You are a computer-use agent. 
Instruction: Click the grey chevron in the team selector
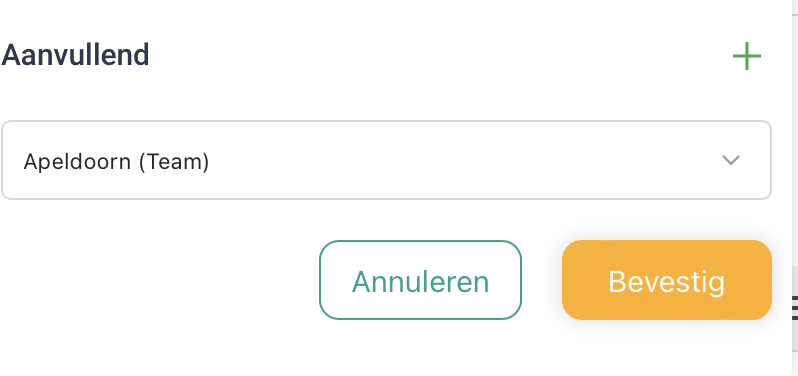point(731,160)
